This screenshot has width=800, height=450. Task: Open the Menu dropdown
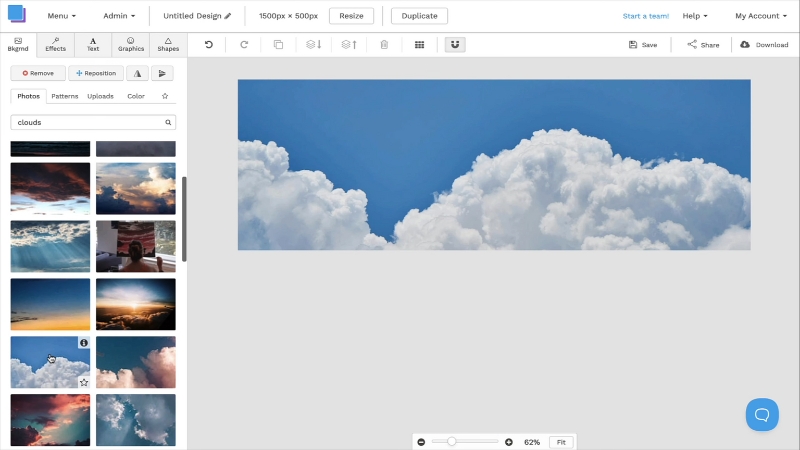click(61, 16)
